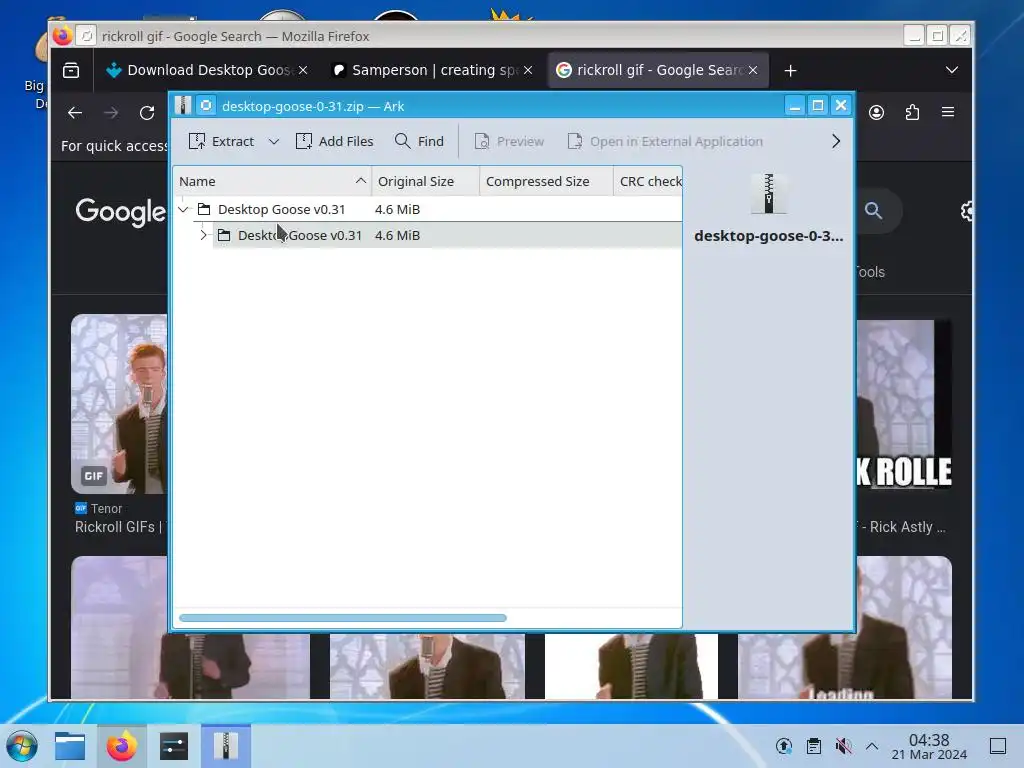Click the Google logo
The height and width of the screenshot is (768, 1024).
click(x=120, y=212)
